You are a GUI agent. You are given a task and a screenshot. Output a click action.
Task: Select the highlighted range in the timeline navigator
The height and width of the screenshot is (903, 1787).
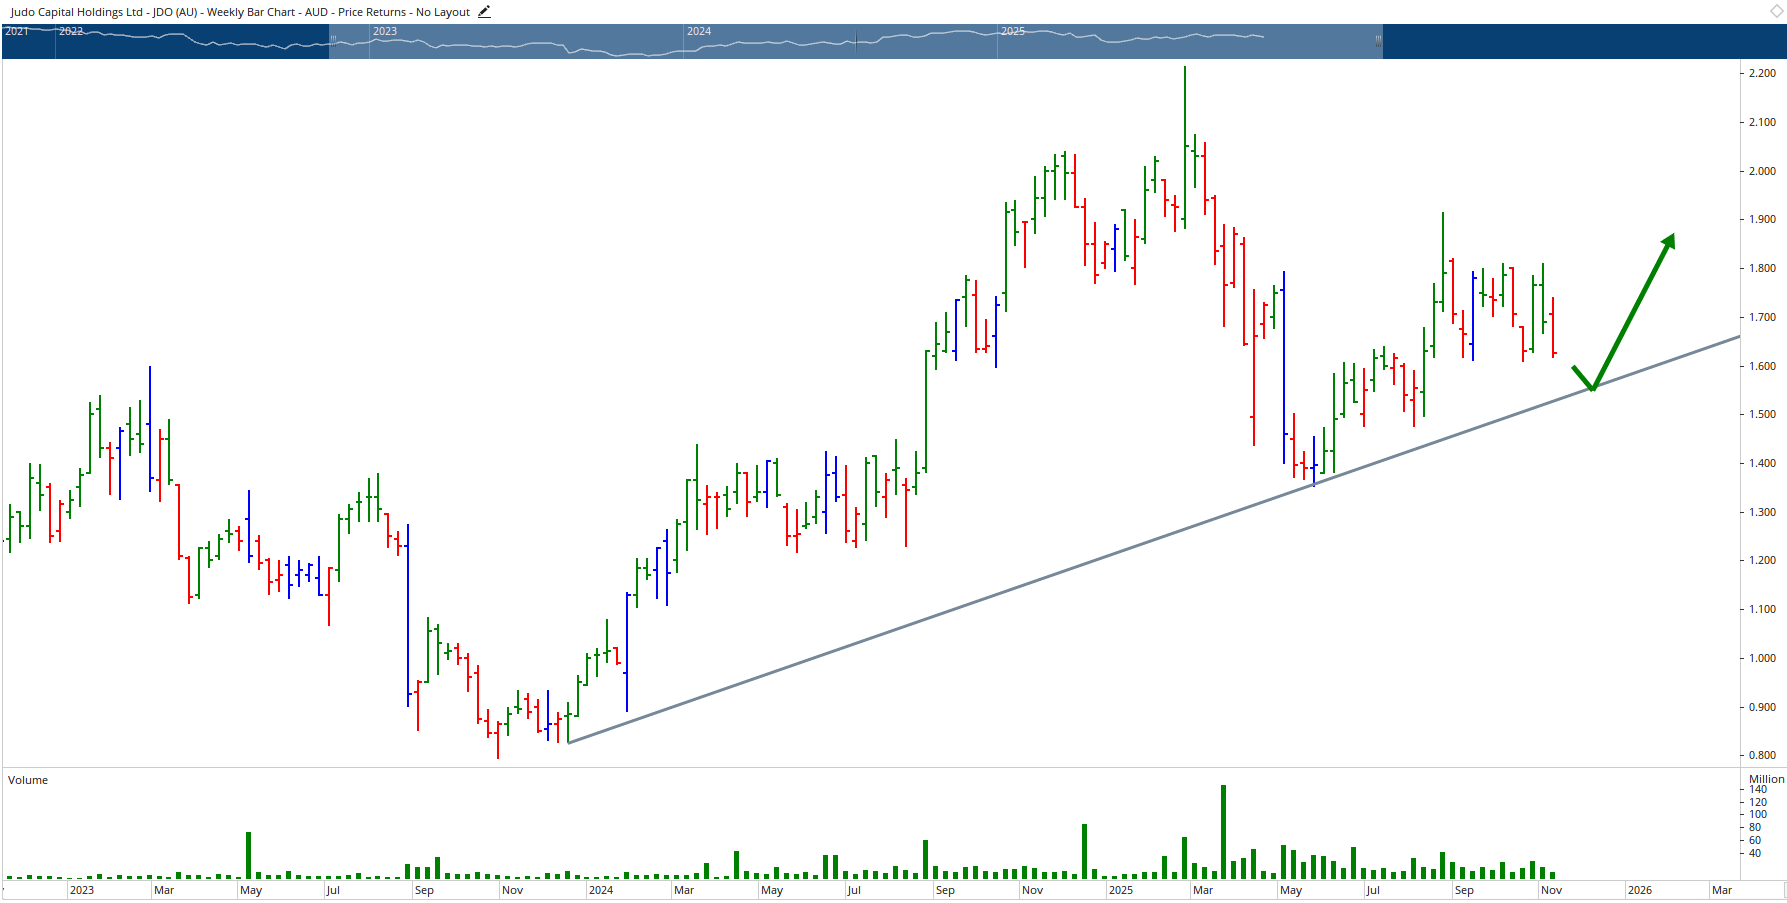[x=855, y=41]
